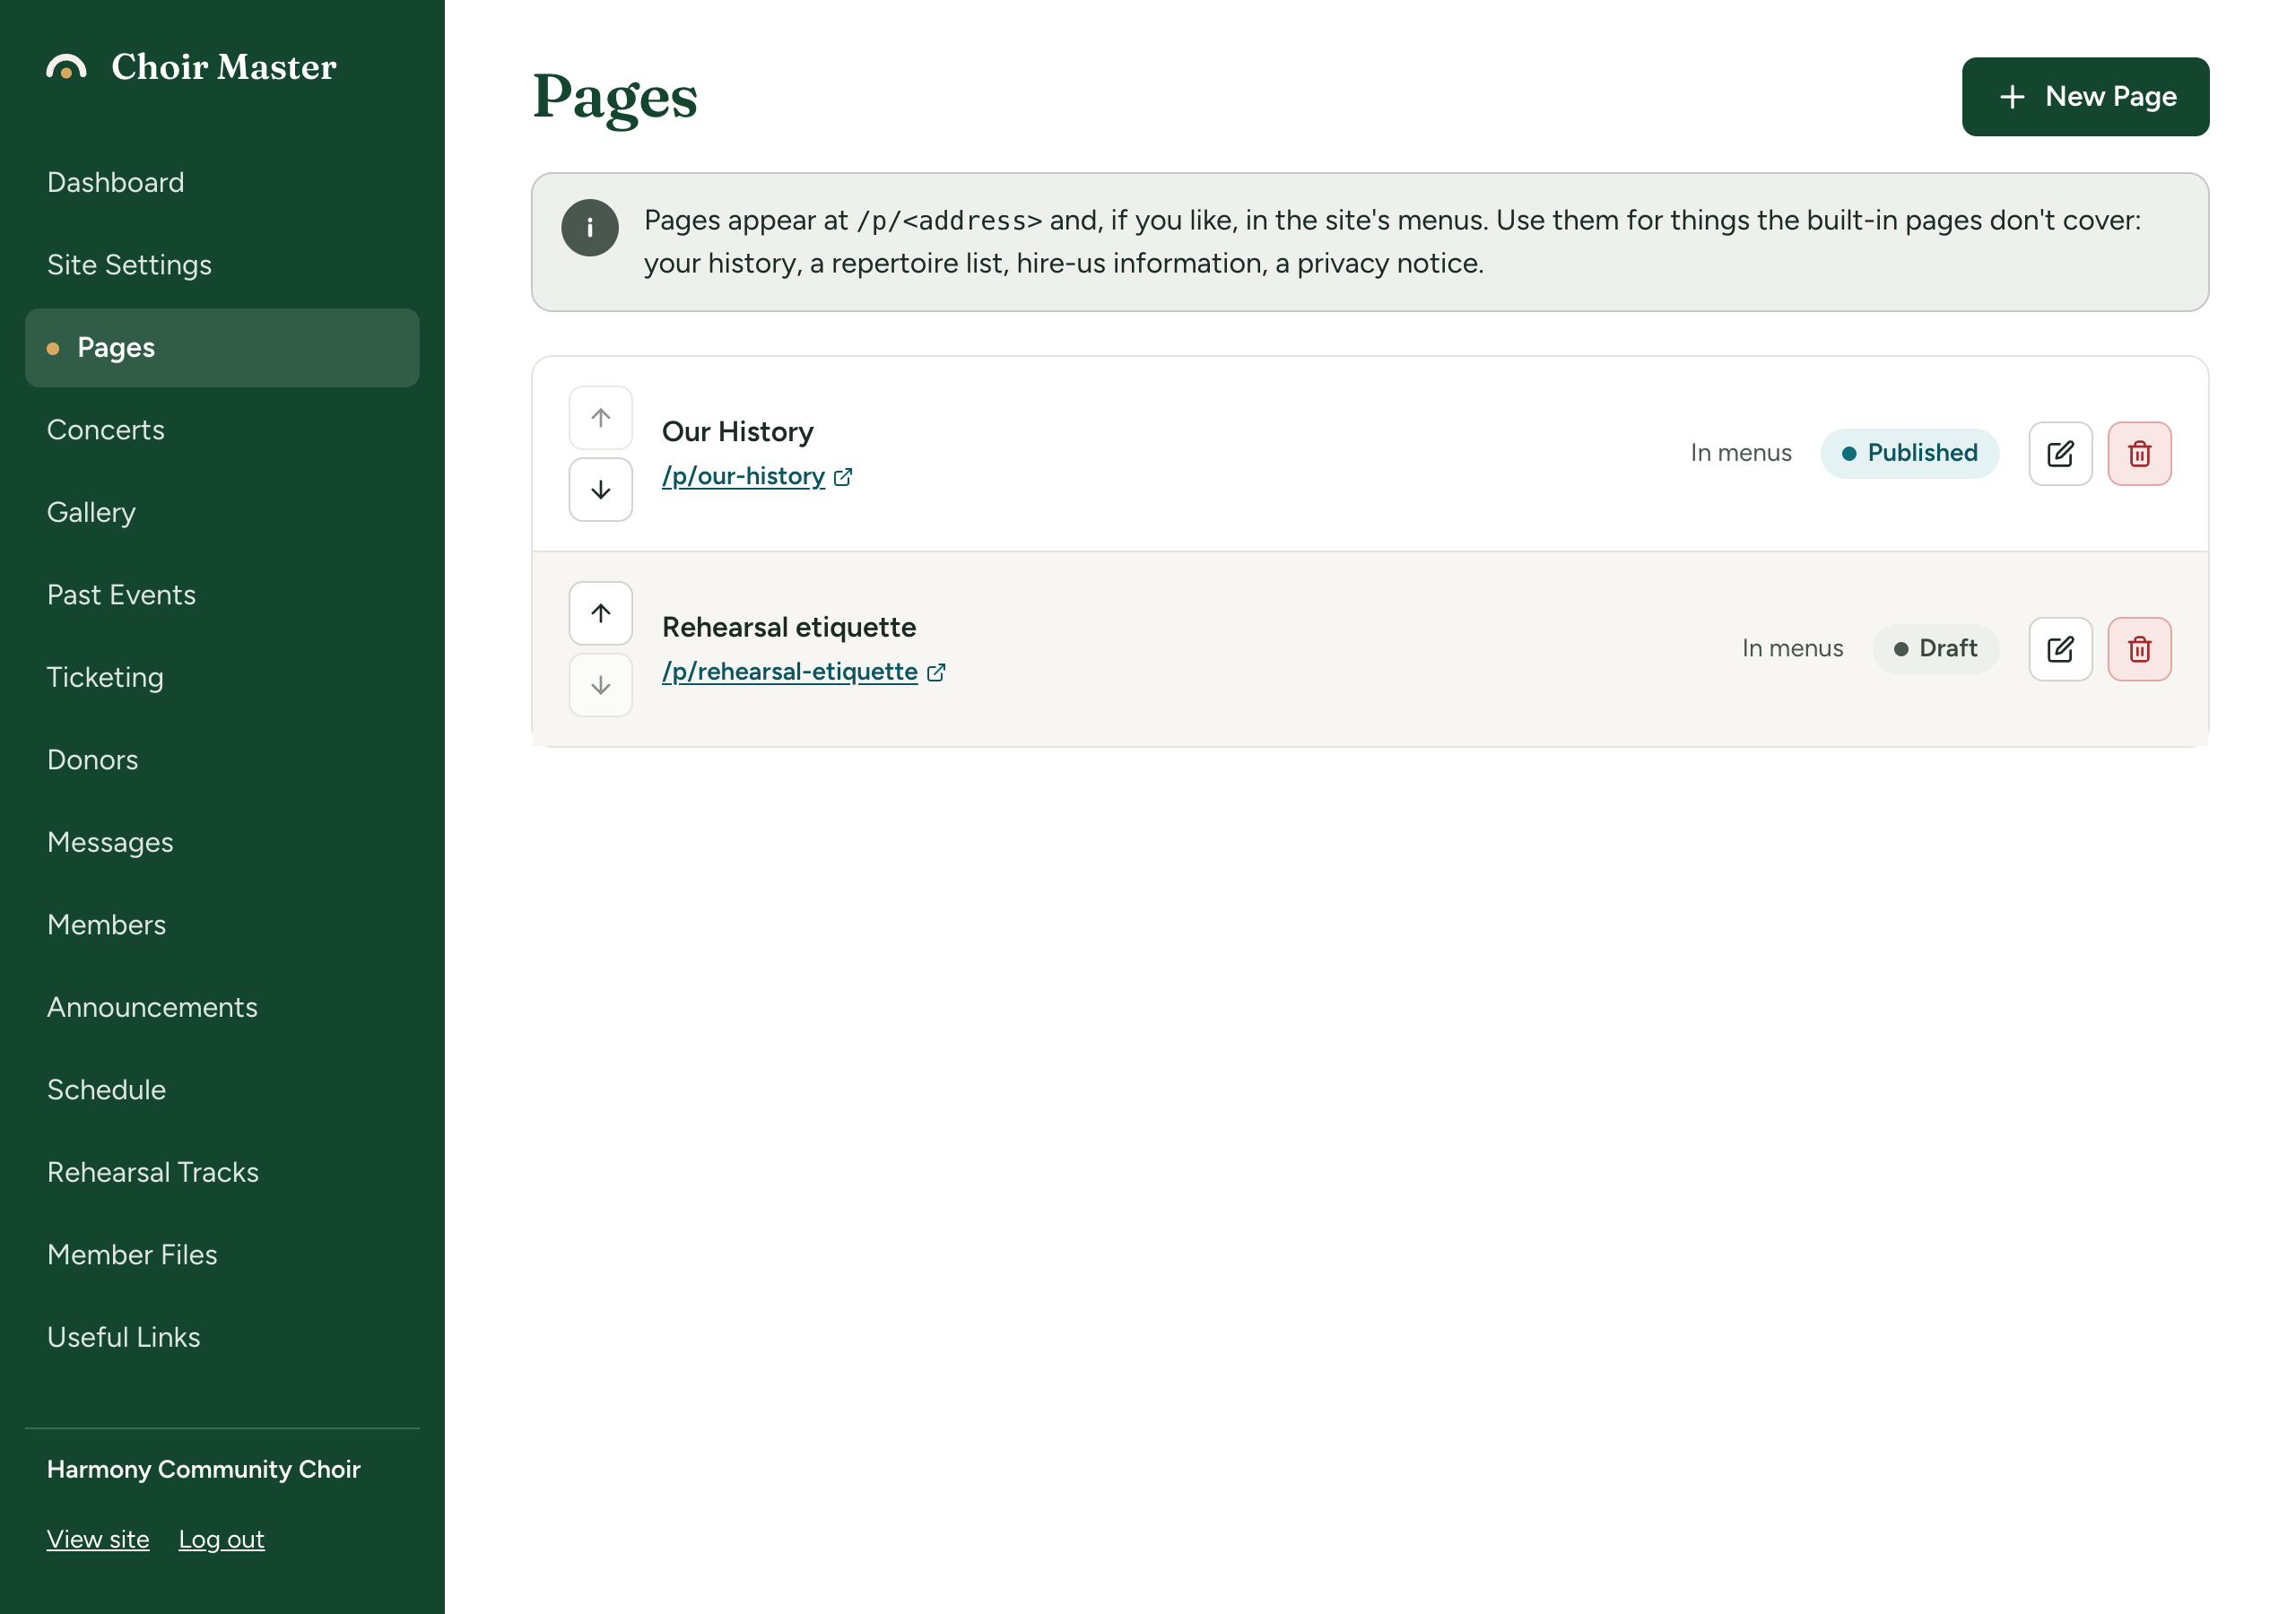Delete the Our History page
The width and height of the screenshot is (2296, 1614).
(x=2139, y=454)
